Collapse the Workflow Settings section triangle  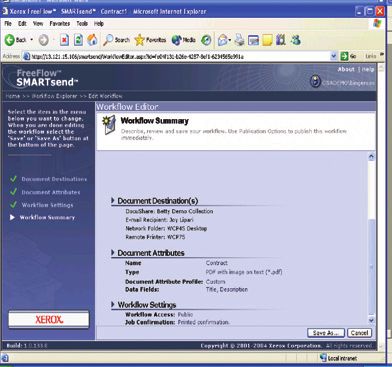tap(113, 304)
